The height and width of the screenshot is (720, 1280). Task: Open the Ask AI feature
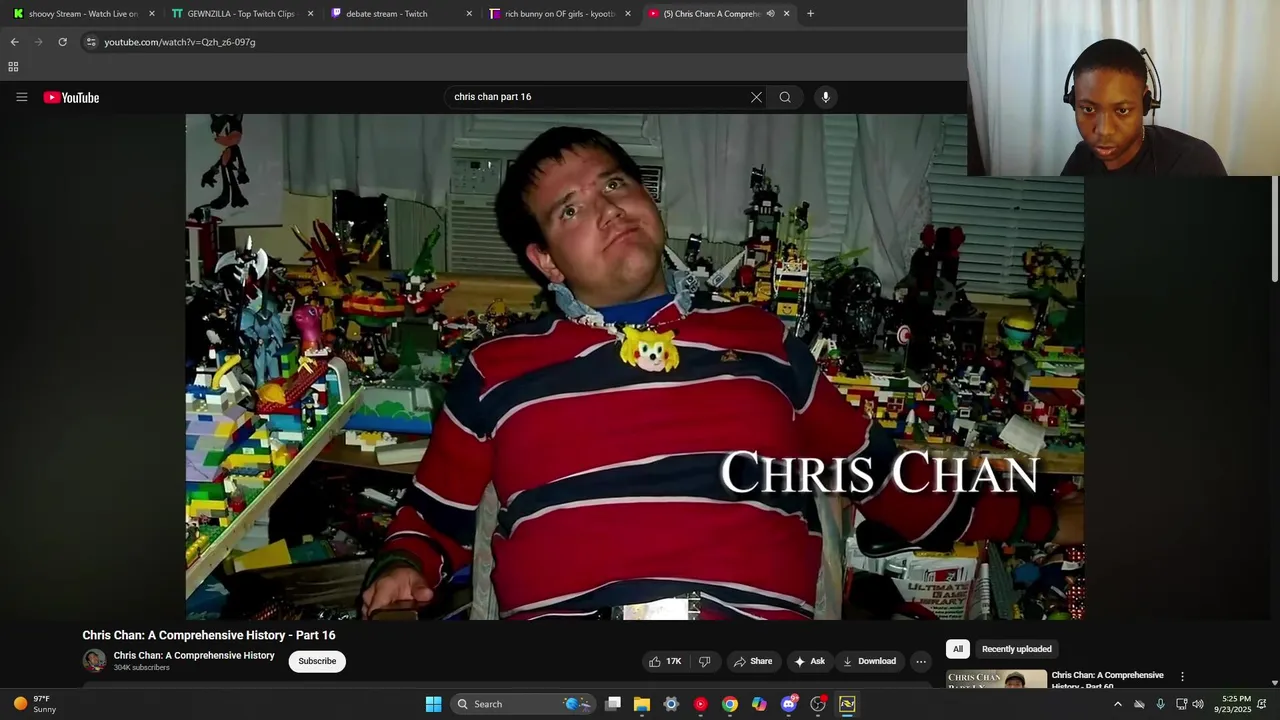click(809, 661)
